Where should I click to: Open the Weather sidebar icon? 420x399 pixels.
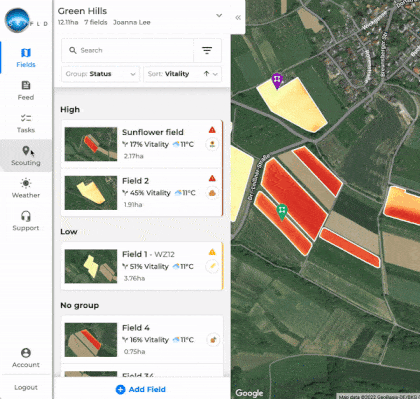click(26, 183)
